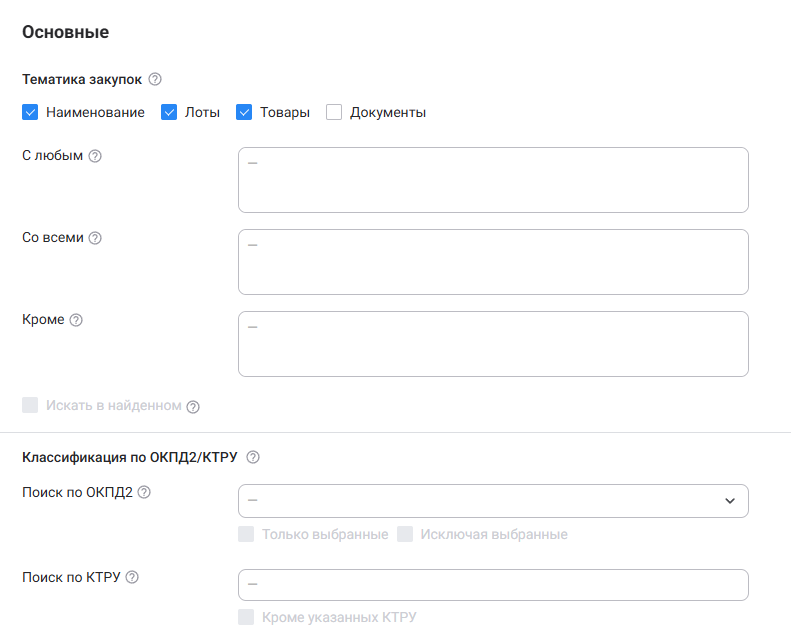Disable the Товары checkbox

(244, 112)
